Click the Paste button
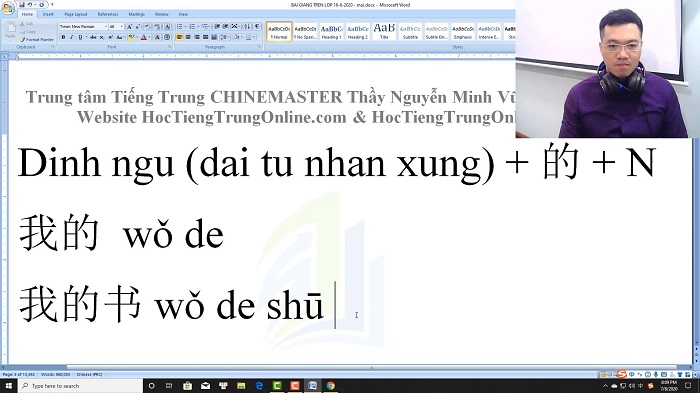 tap(10, 31)
